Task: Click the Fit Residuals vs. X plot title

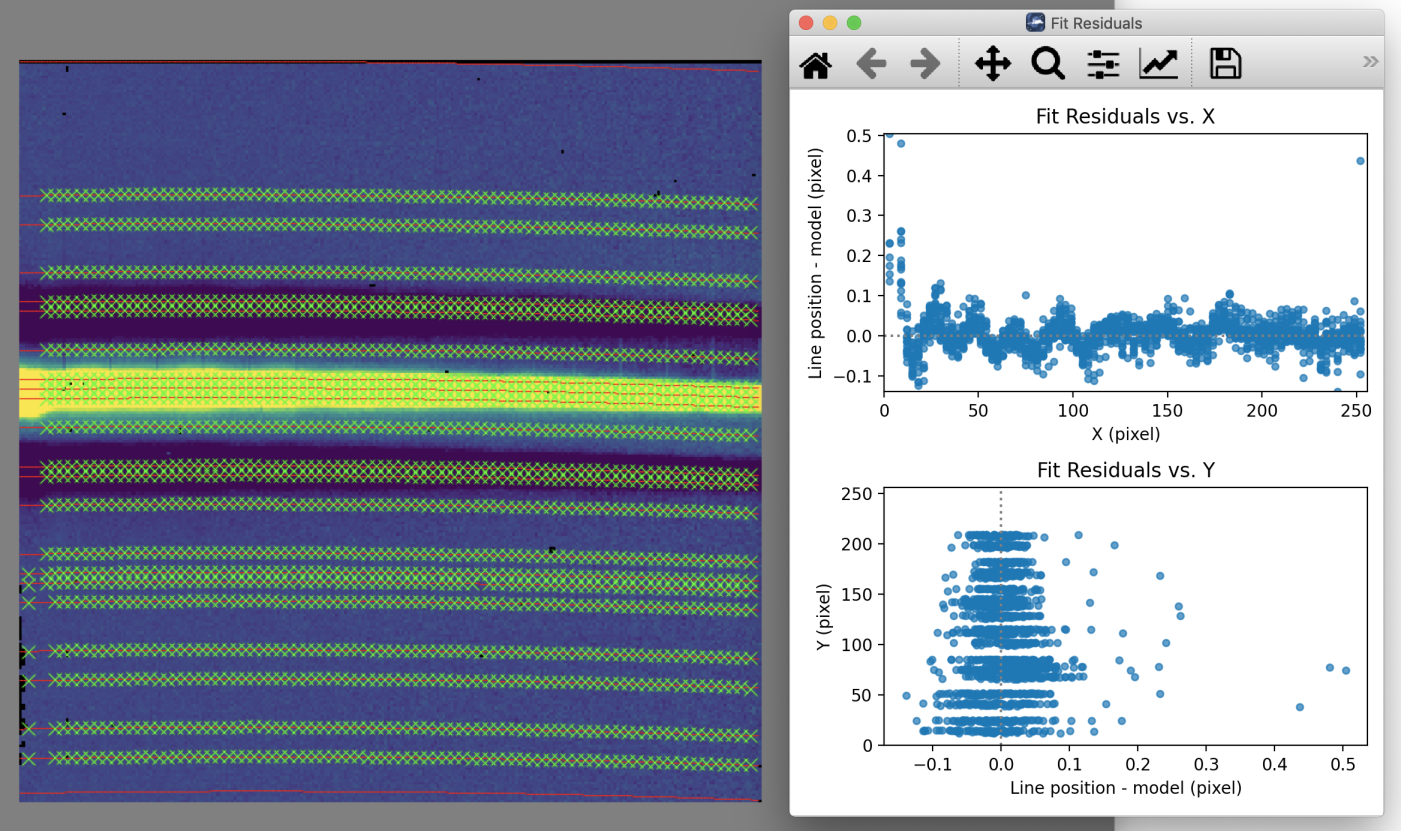Action: 1123,116
